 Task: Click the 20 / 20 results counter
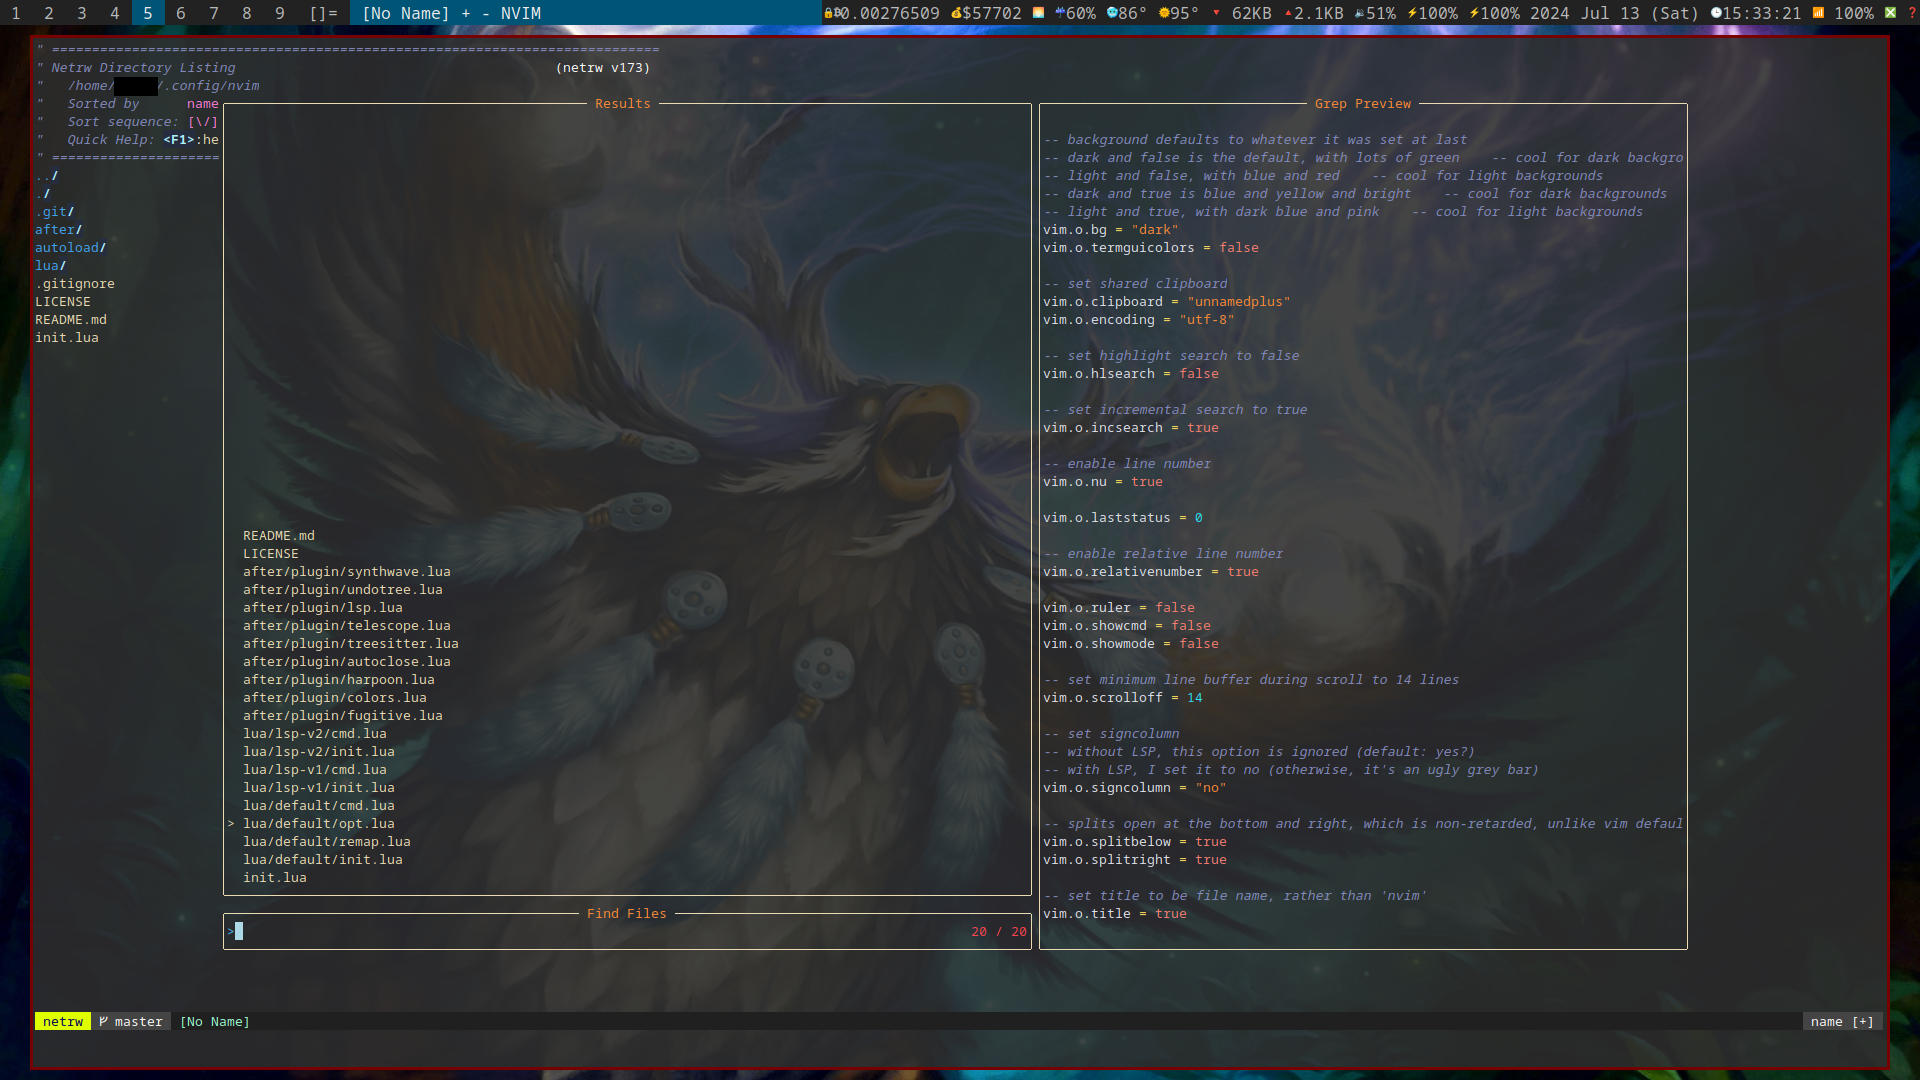click(x=999, y=931)
